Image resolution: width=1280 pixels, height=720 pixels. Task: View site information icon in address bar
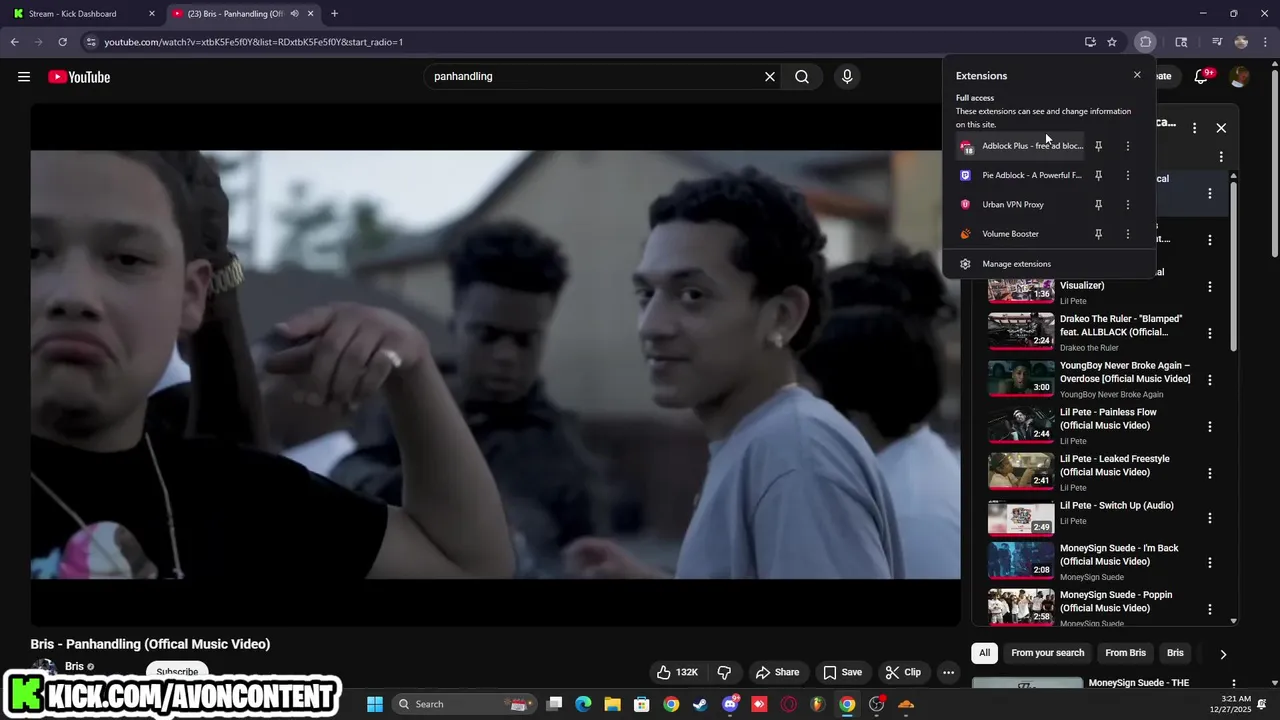(x=91, y=42)
